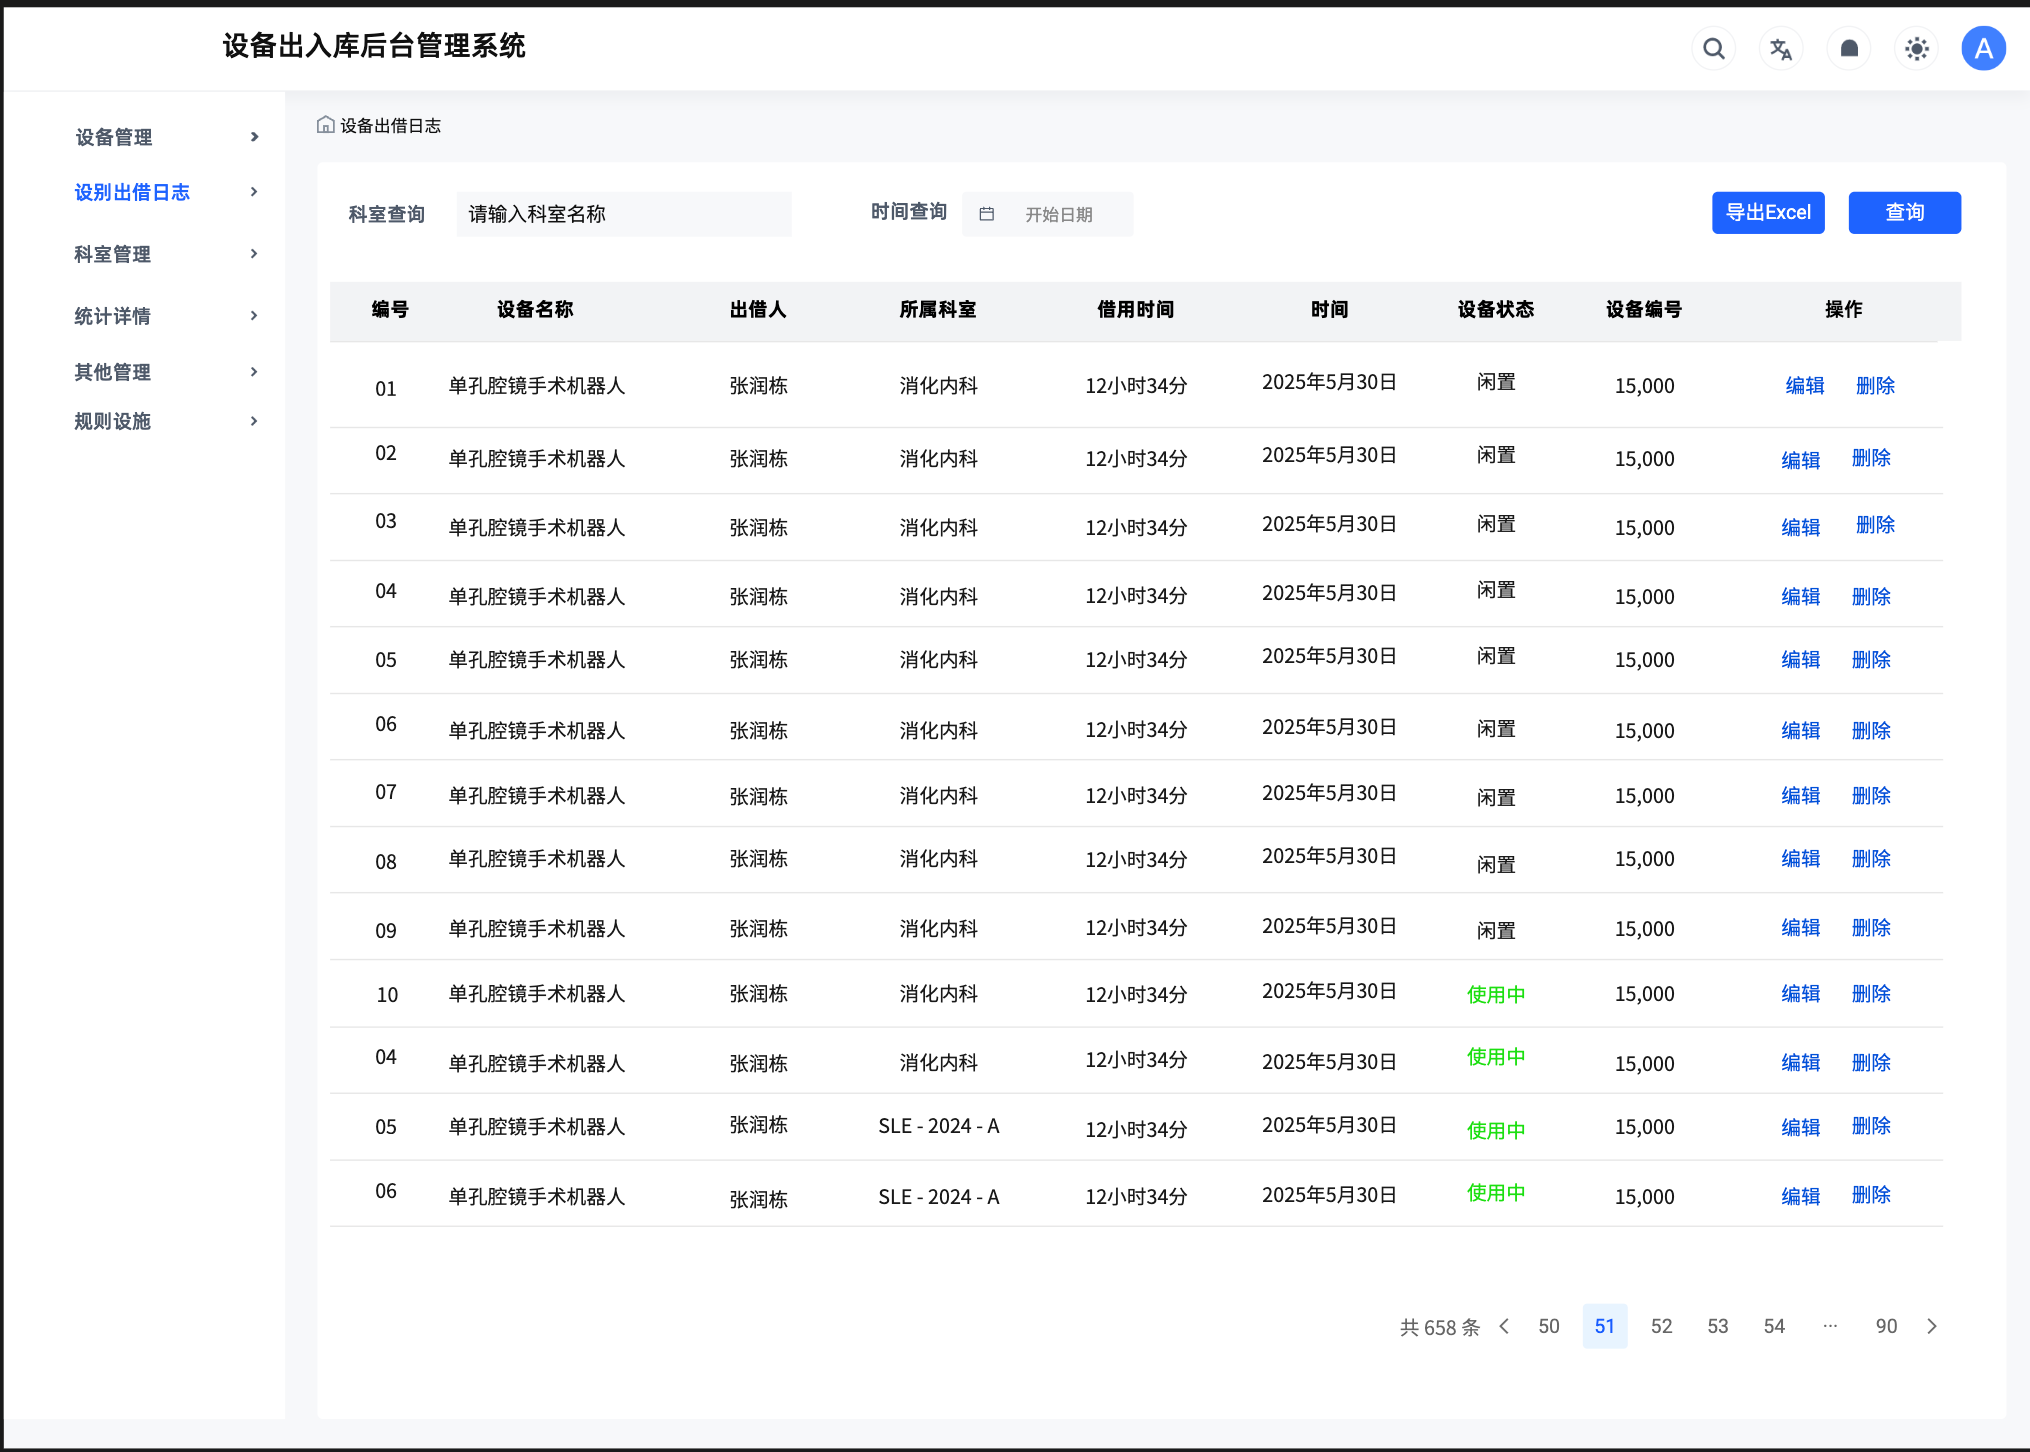Click calendar icon in start date field

[986, 214]
